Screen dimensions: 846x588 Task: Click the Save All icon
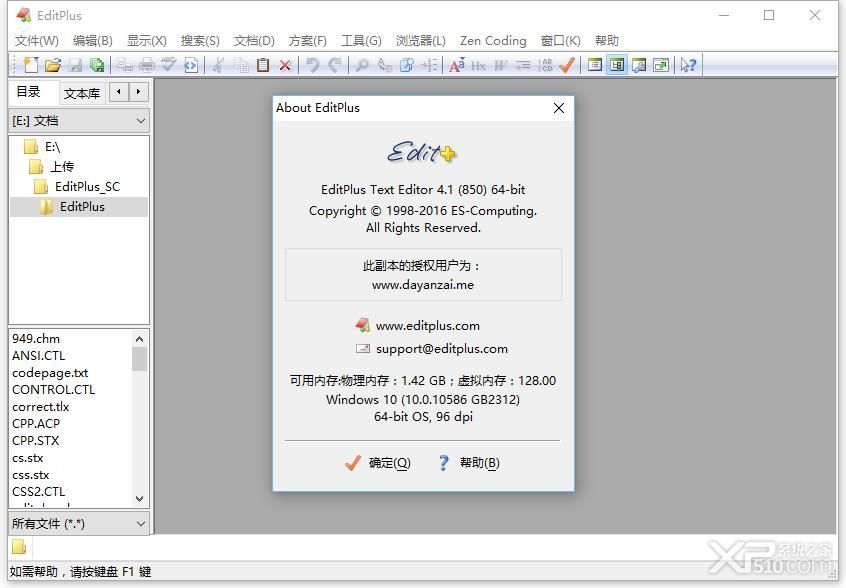pos(97,65)
